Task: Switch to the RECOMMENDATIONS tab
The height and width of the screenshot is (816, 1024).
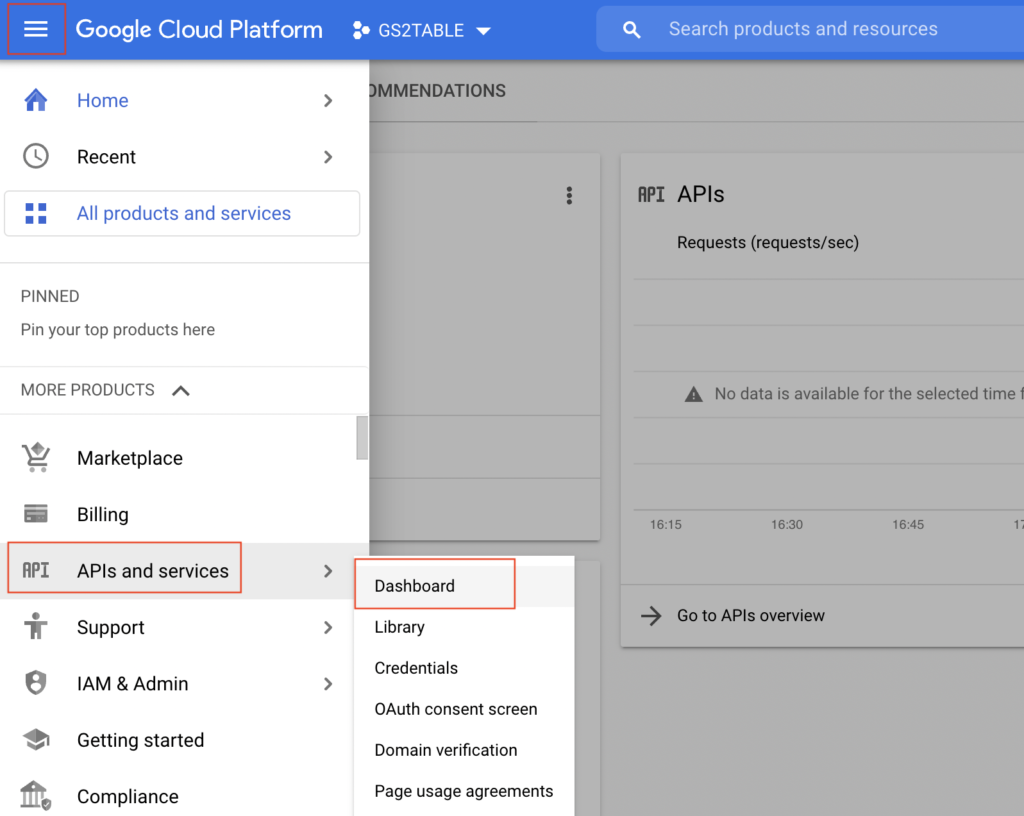Action: (x=436, y=91)
